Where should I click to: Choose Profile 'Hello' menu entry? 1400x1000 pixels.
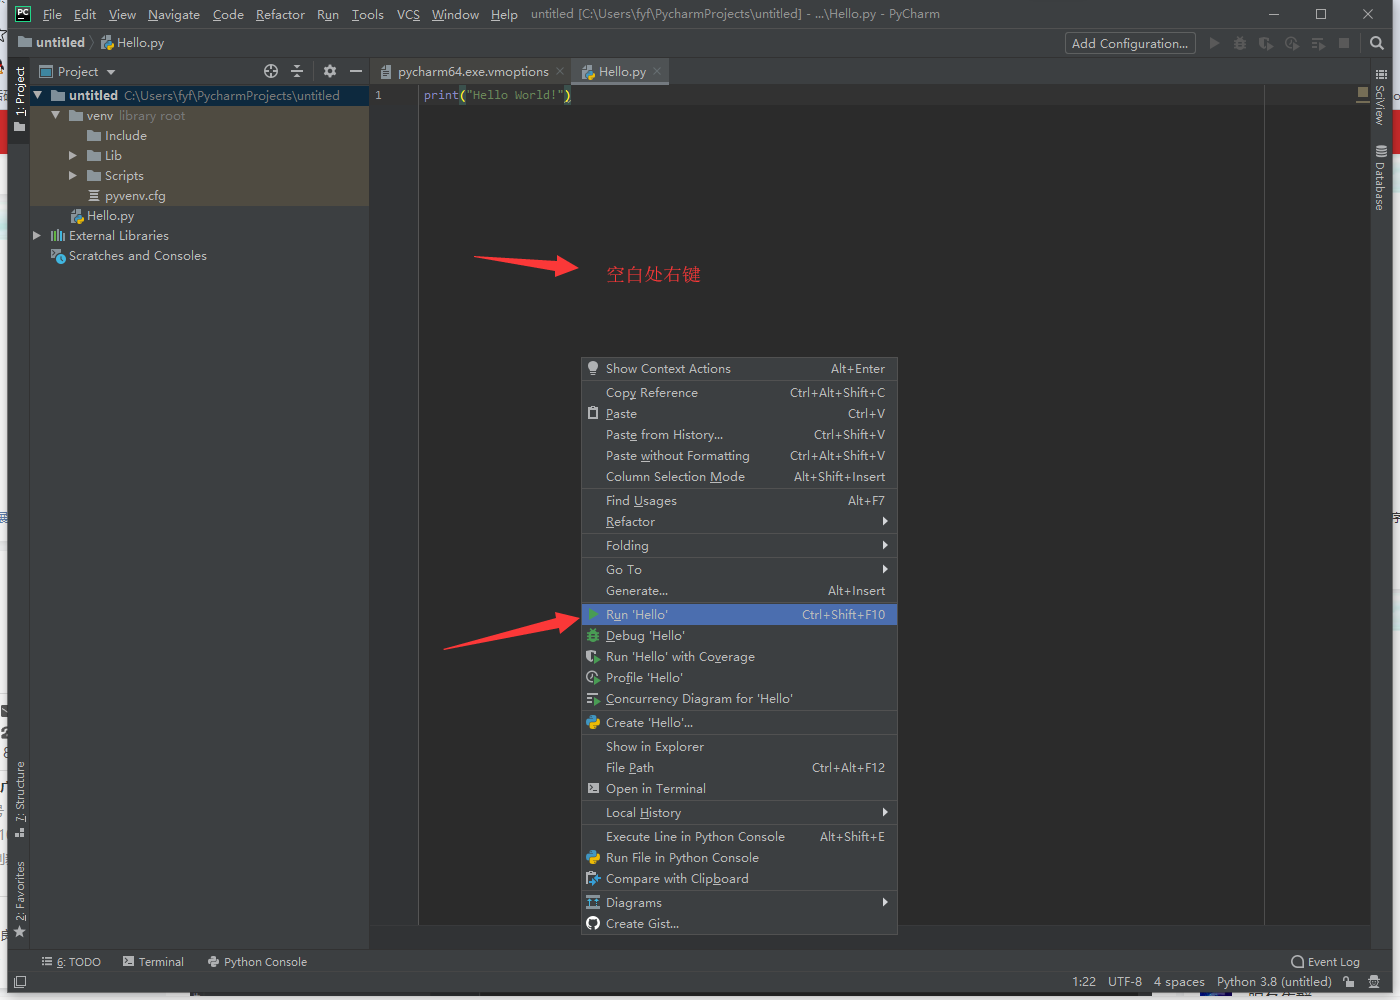pyautogui.click(x=739, y=677)
